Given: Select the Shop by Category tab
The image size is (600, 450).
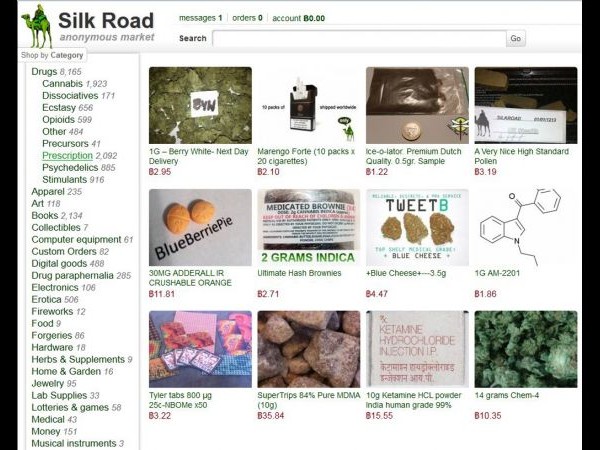Looking at the screenshot, I should pyautogui.click(x=52, y=55).
